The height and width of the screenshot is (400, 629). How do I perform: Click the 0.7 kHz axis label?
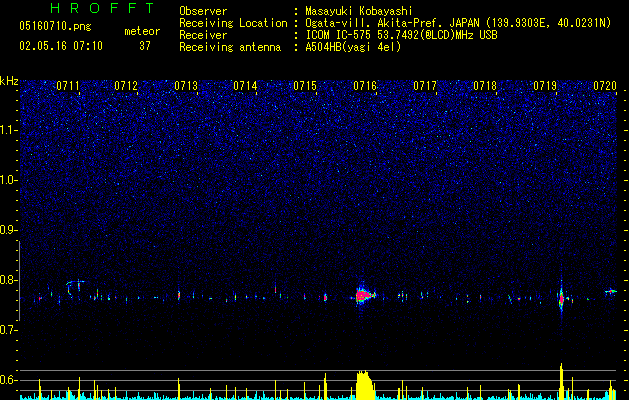9,330
